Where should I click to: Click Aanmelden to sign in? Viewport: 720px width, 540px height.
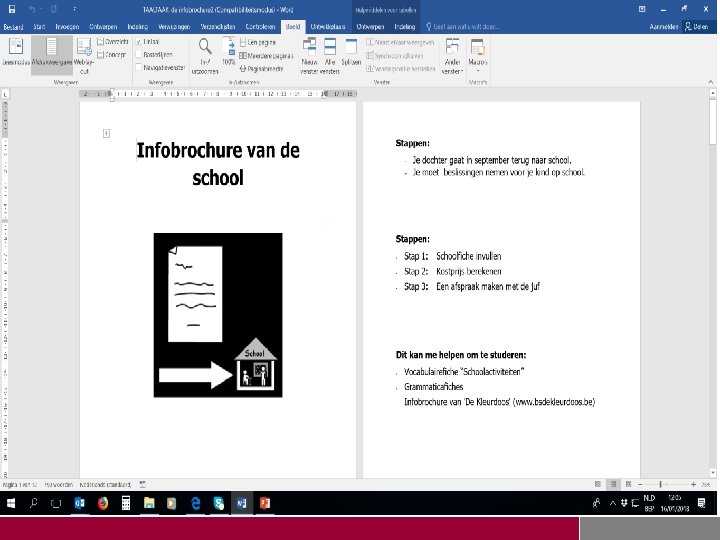pos(664,27)
